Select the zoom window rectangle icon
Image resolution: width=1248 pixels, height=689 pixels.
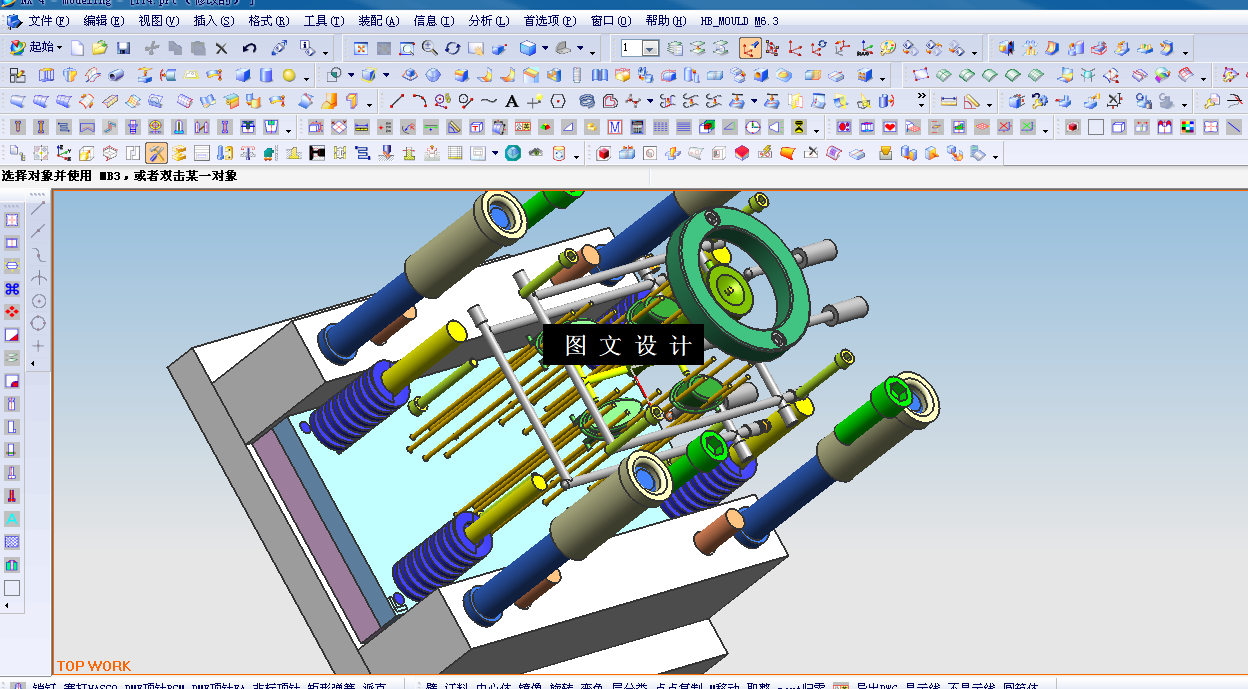[407, 48]
